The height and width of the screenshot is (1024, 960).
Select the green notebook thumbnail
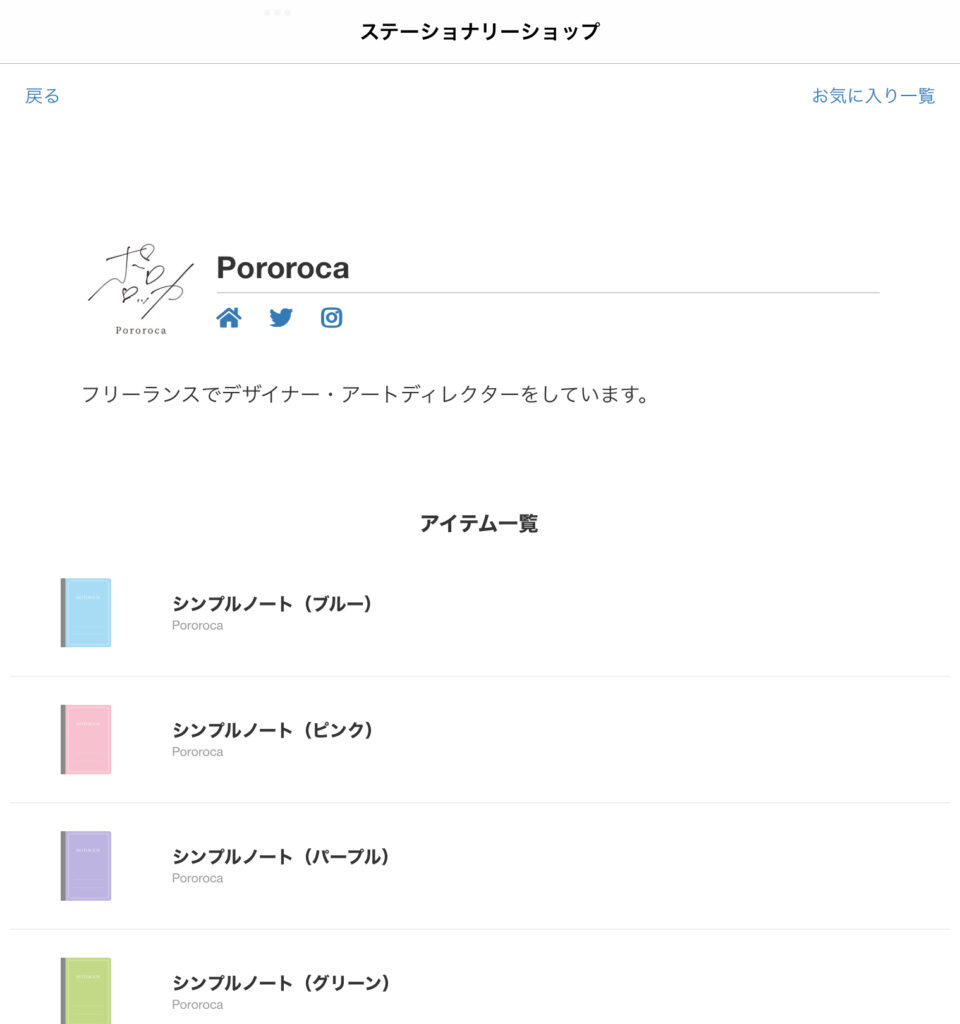(86, 990)
